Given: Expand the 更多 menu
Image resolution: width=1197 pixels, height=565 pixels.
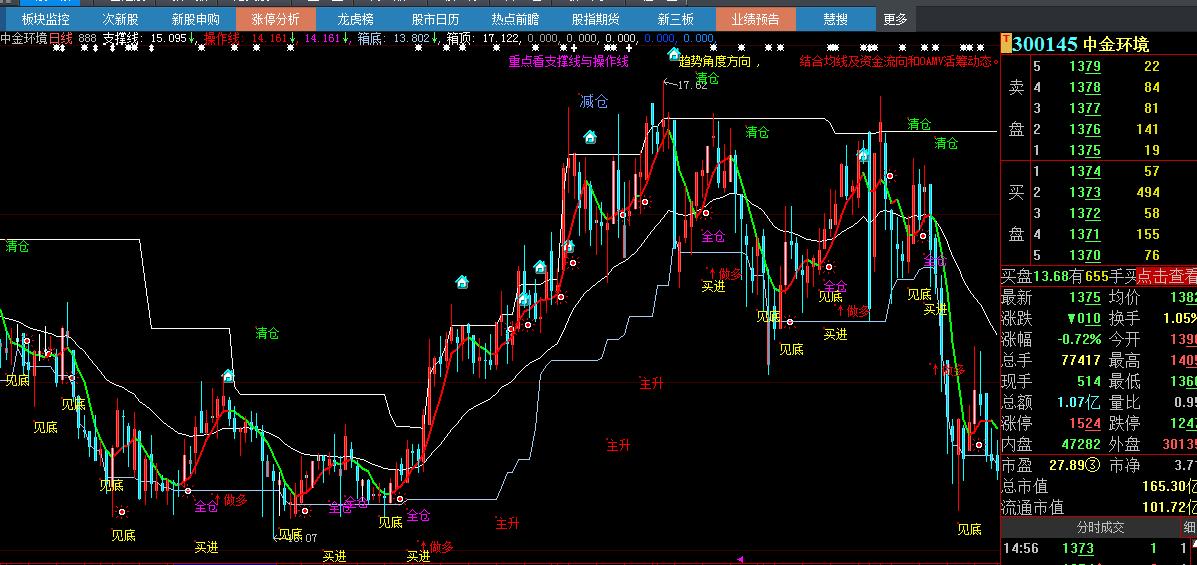Looking at the screenshot, I should [895, 19].
